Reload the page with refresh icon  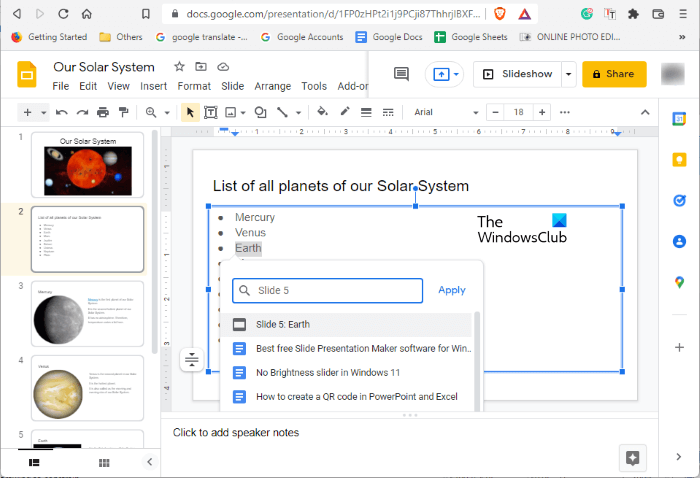(63, 14)
